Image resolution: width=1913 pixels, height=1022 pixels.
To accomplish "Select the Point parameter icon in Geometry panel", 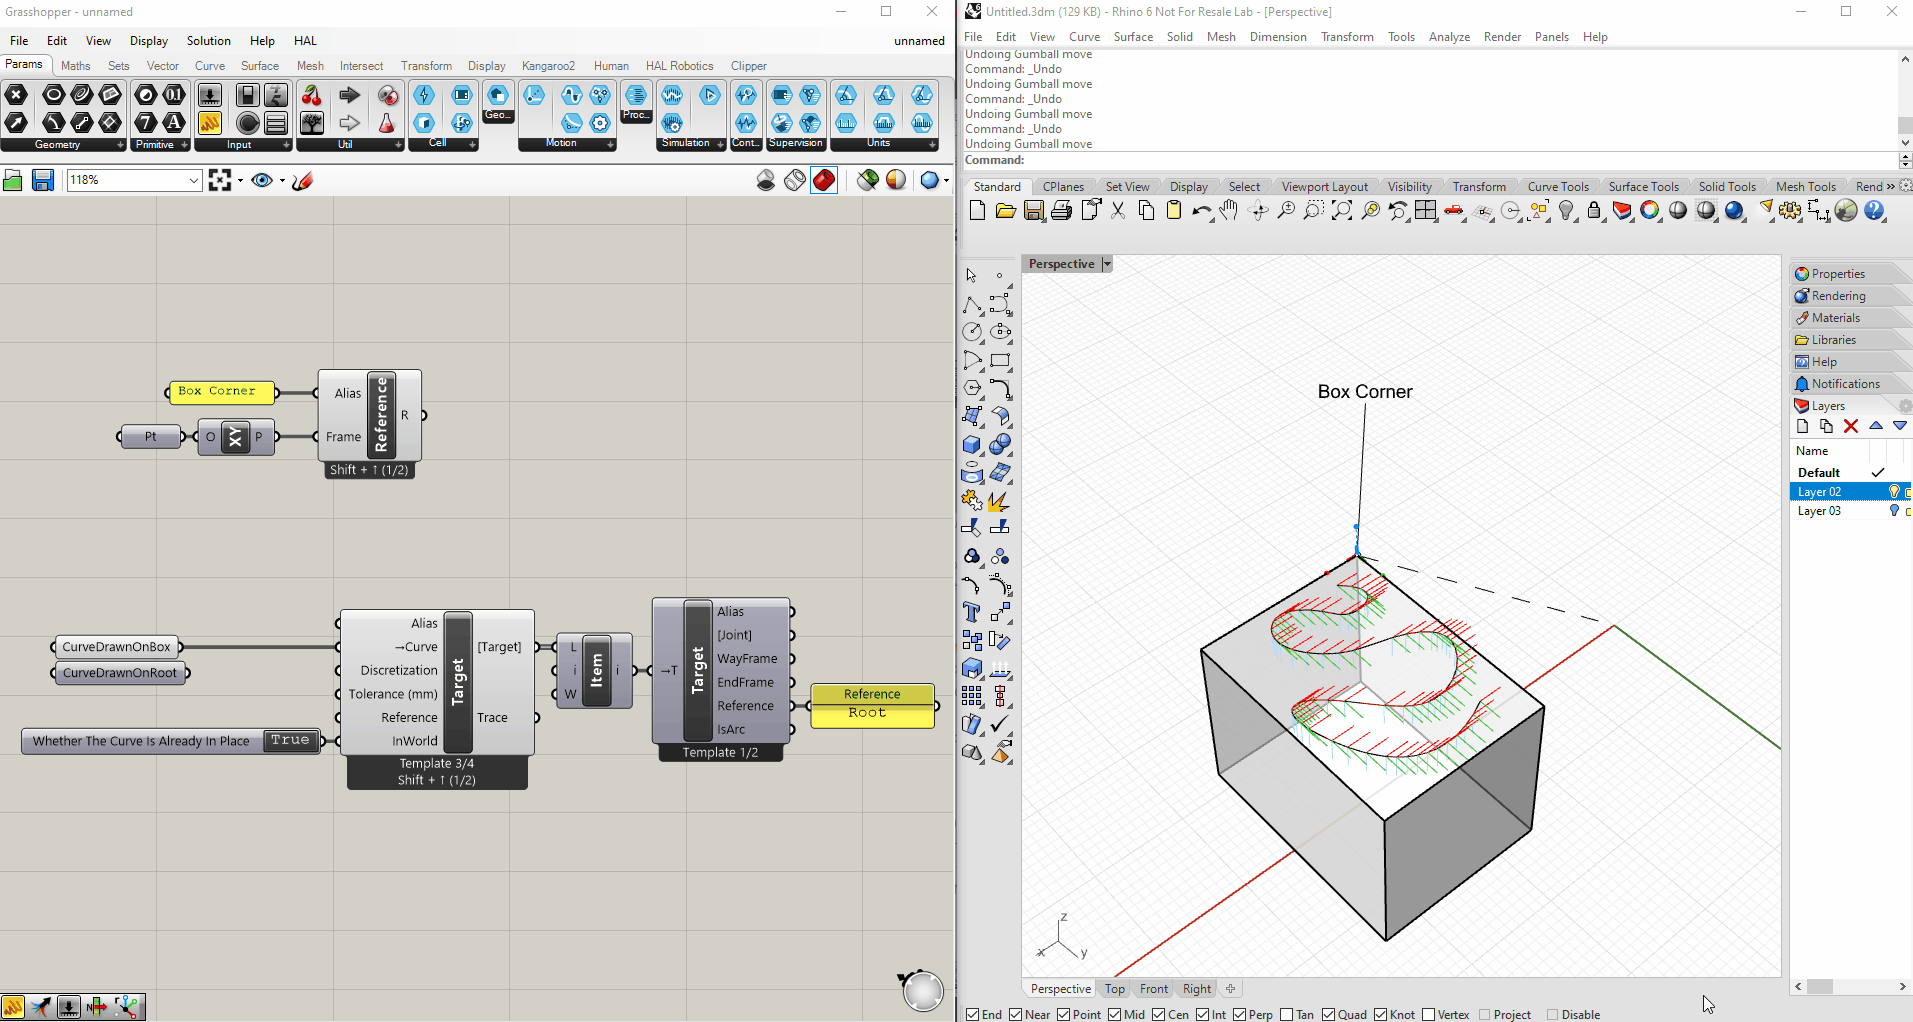I will tap(16, 96).
